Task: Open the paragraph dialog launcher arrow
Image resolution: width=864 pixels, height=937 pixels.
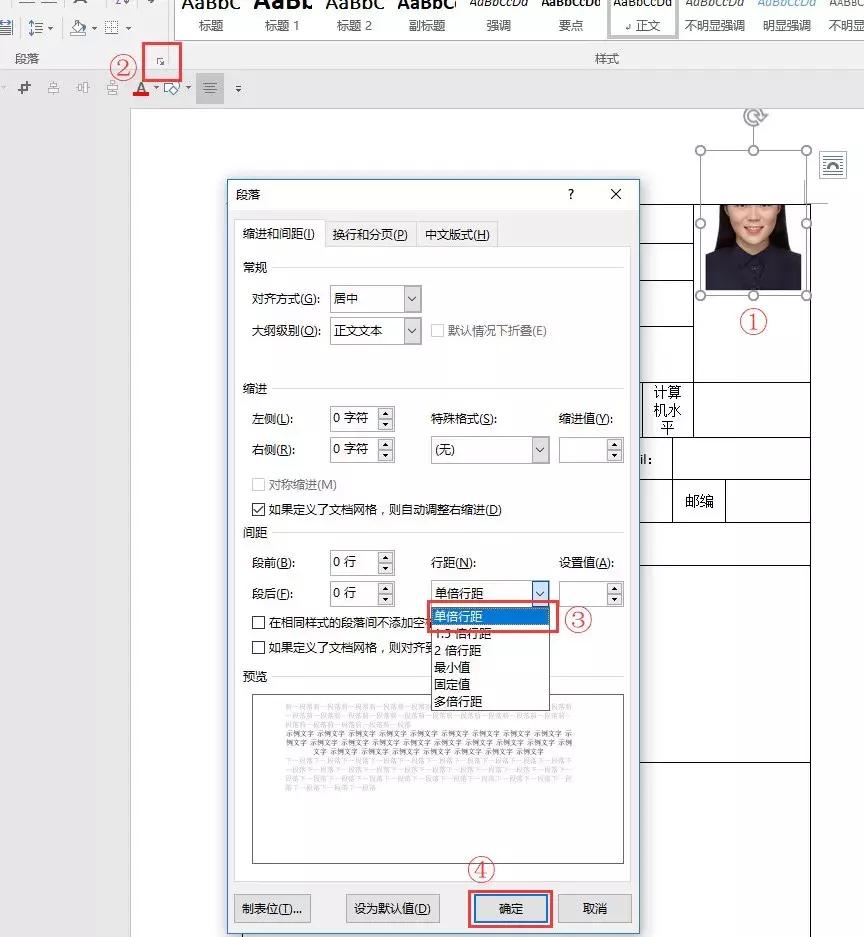Action: [161, 61]
